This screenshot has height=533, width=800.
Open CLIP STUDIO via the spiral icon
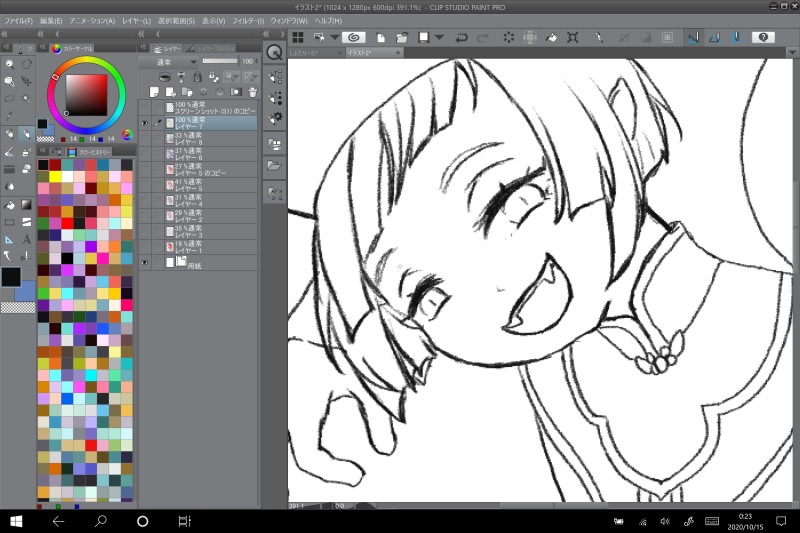click(354, 37)
